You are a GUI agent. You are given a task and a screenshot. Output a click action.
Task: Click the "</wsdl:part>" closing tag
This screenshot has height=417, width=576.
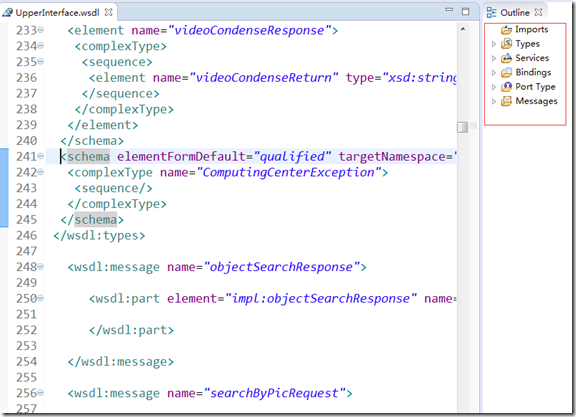(132, 330)
